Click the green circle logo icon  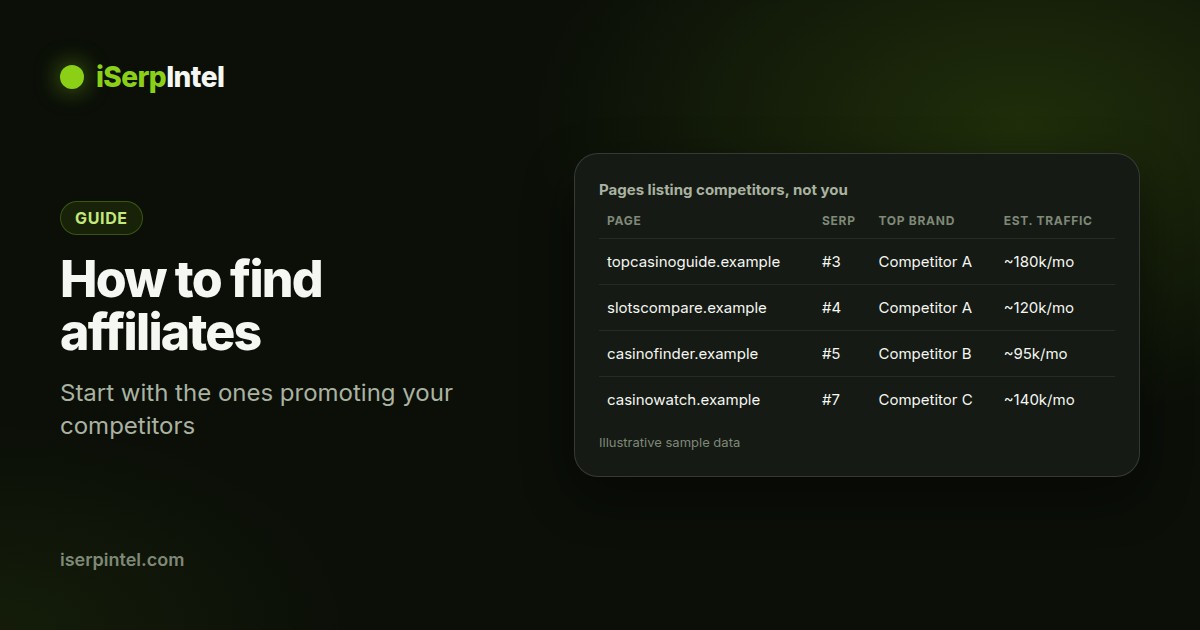click(72, 77)
